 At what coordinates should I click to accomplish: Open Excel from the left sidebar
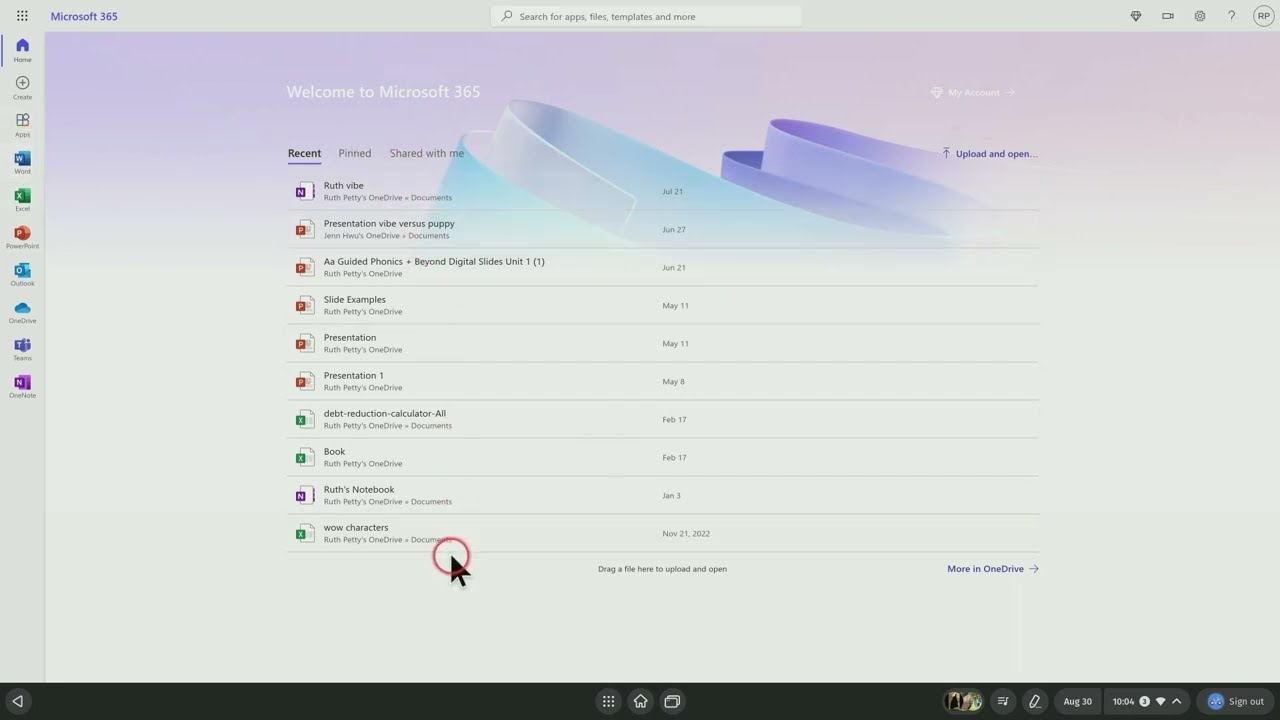coord(22,199)
